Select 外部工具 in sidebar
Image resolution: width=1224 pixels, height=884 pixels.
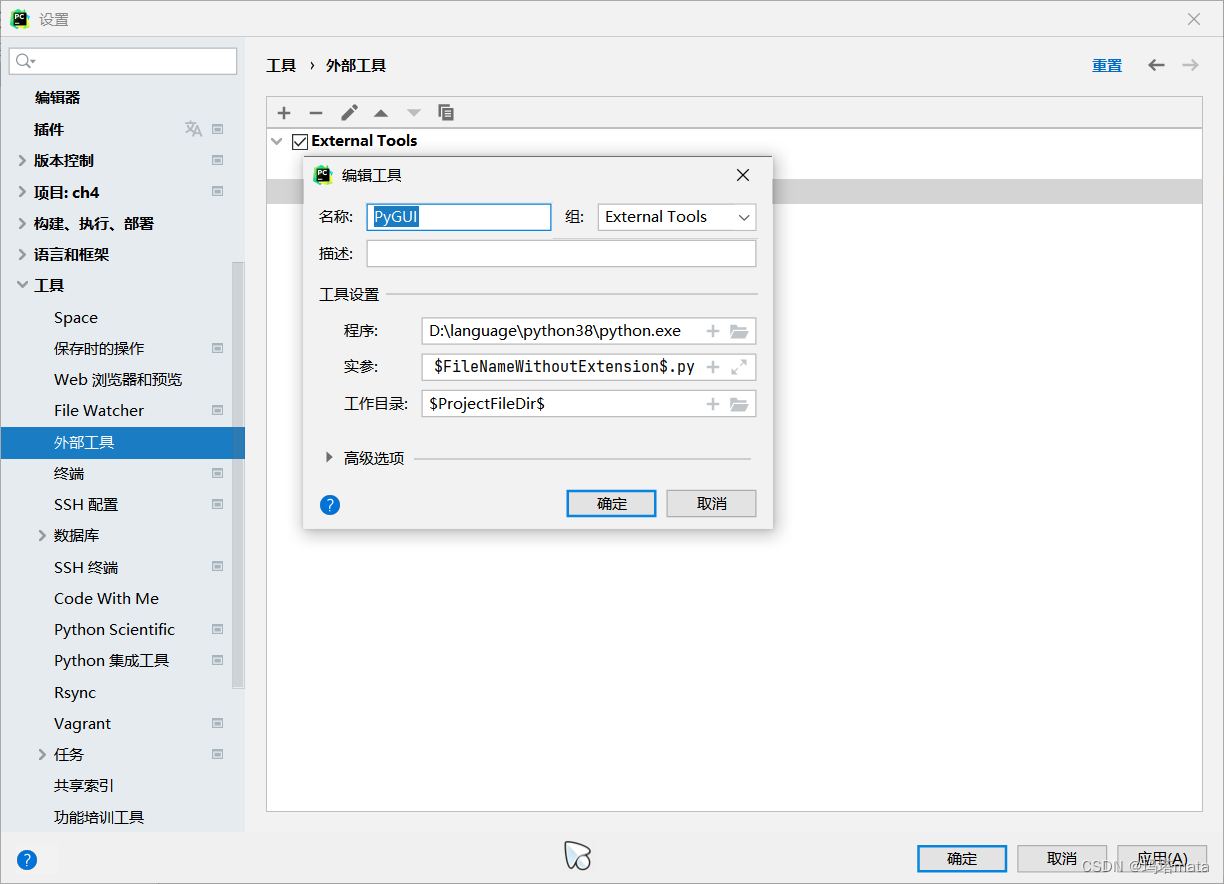[122, 442]
